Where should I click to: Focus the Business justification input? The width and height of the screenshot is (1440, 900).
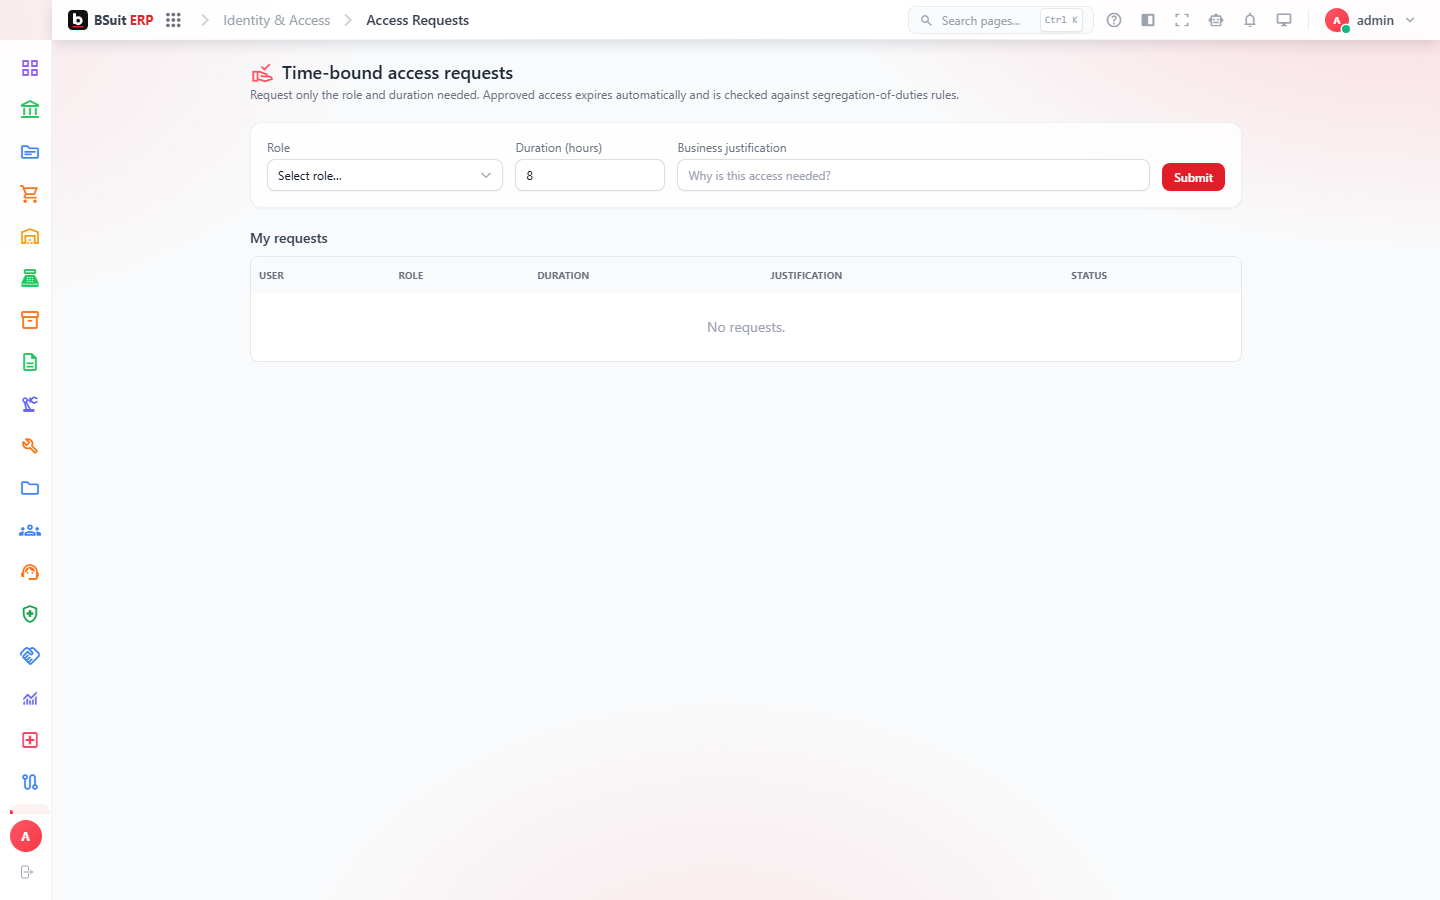tap(913, 175)
